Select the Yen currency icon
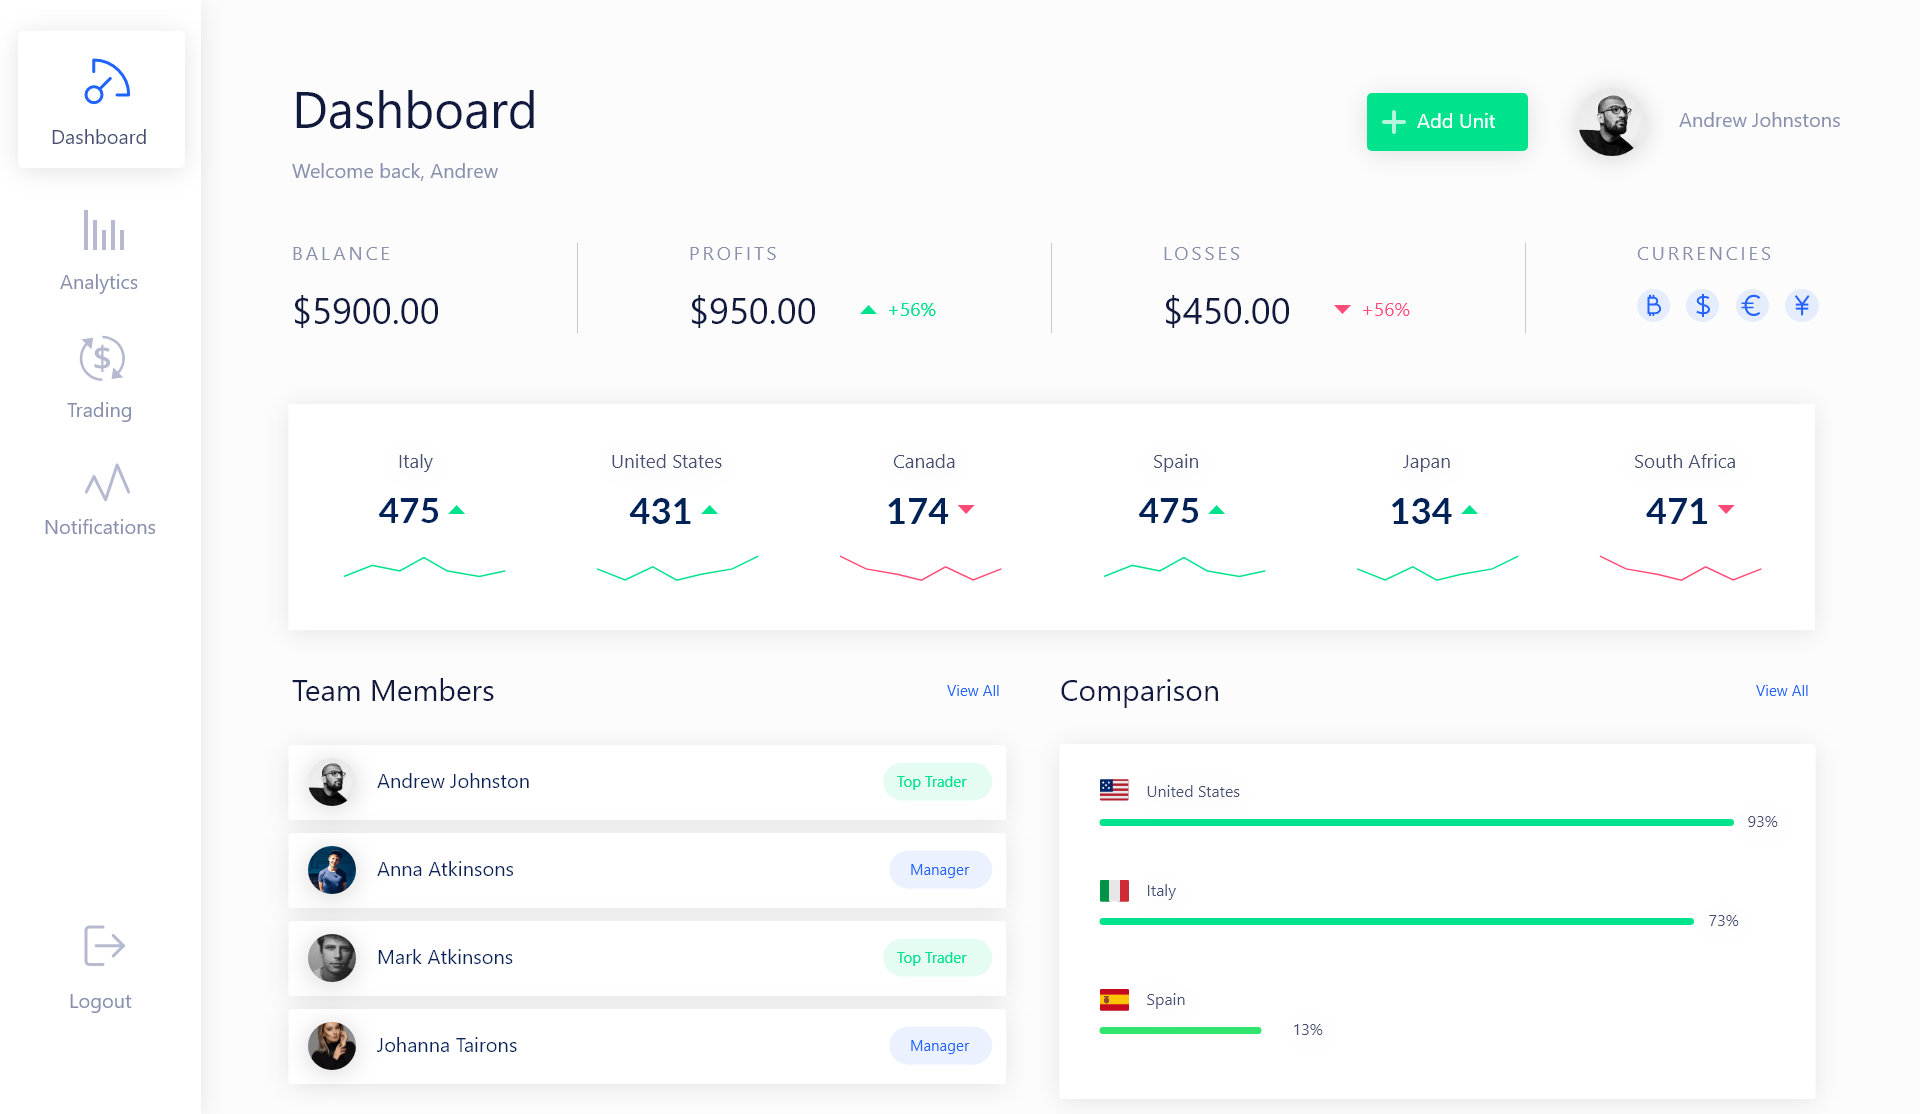 point(1802,305)
